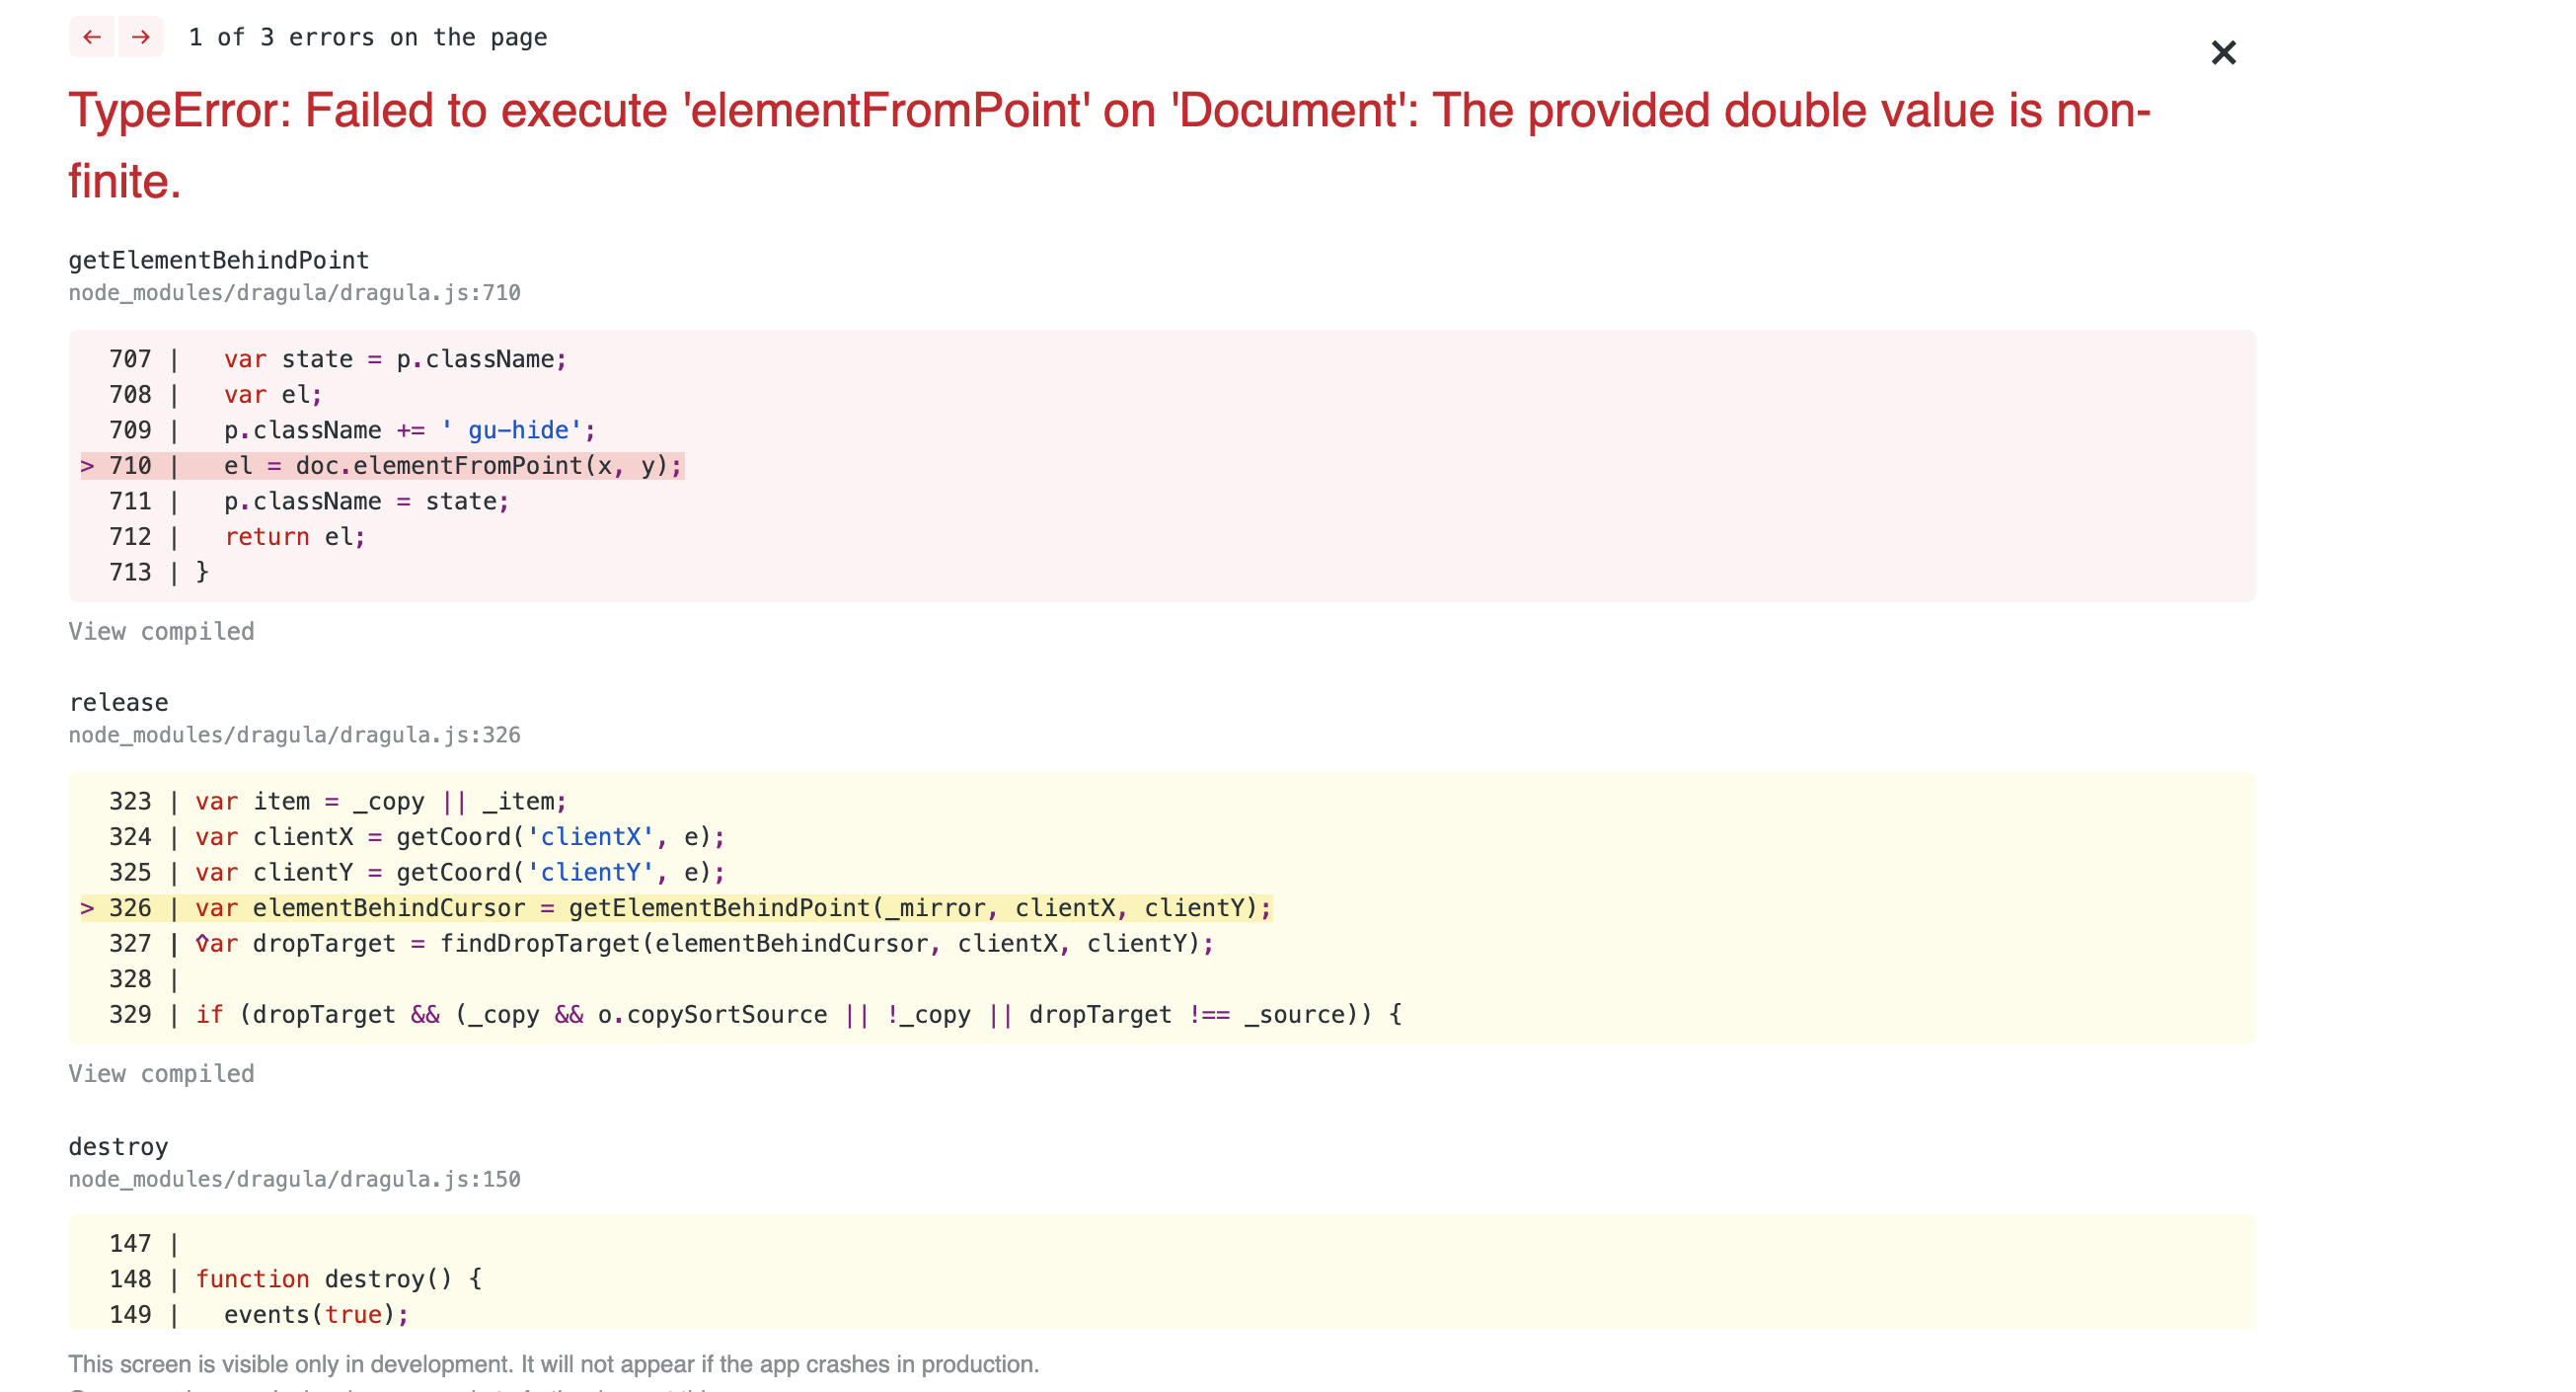The height and width of the screenshot is (1392, 2576).
Task: Click 'This screen is visible only in development' note
Action: point(553,1364)
